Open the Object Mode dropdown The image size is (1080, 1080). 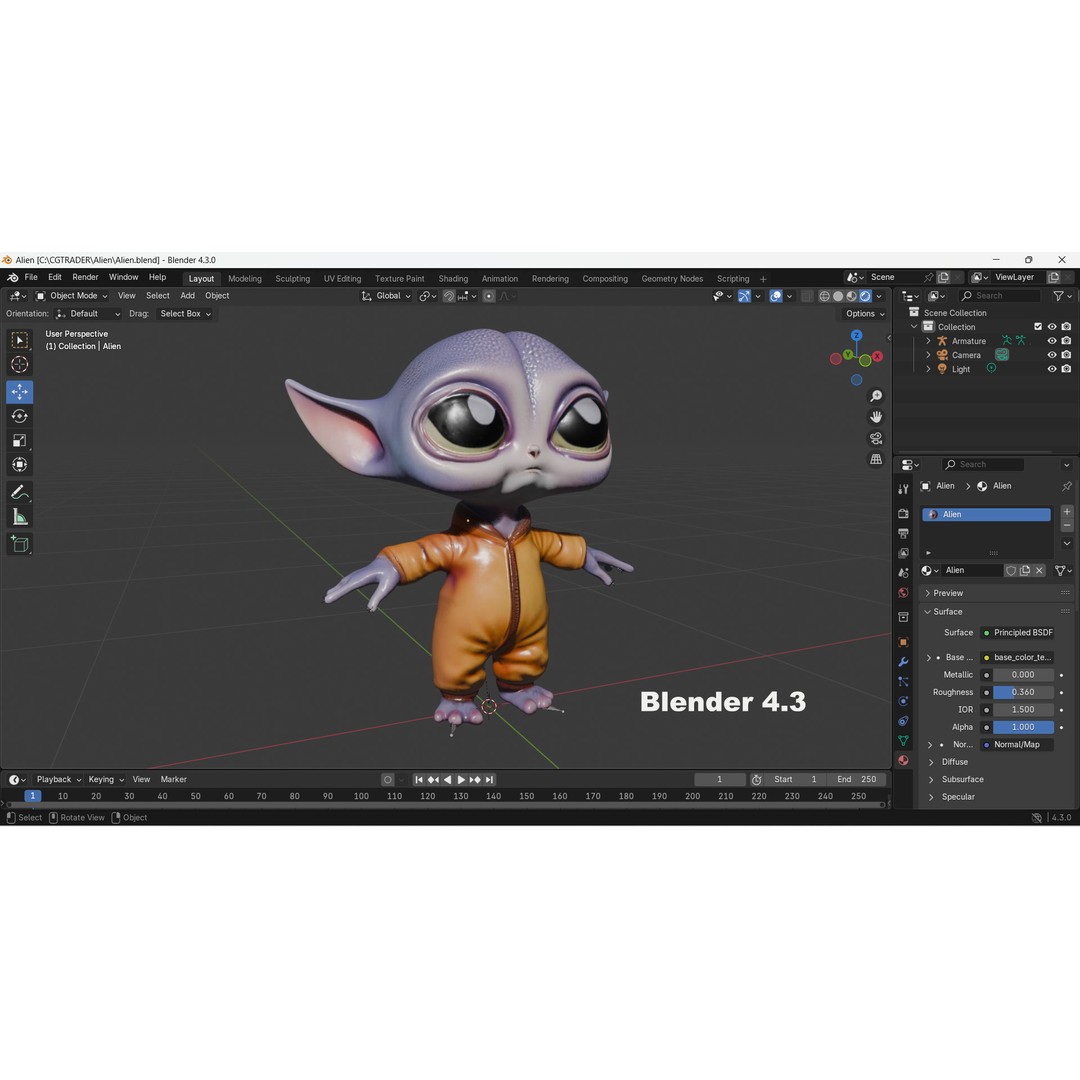[72, 296]
